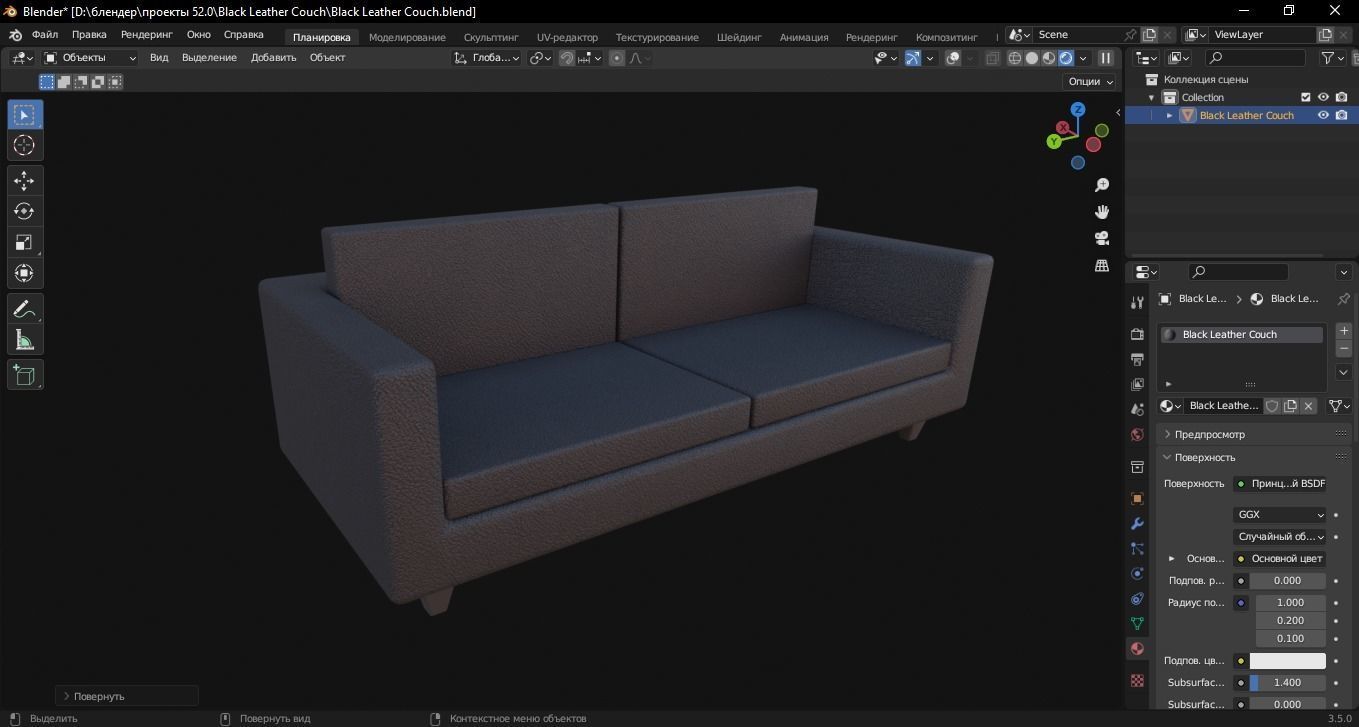Click 'Основной цвет' base color link button
The image size is (1359, 727).
pyautogui.click(x=1280, y=559)
